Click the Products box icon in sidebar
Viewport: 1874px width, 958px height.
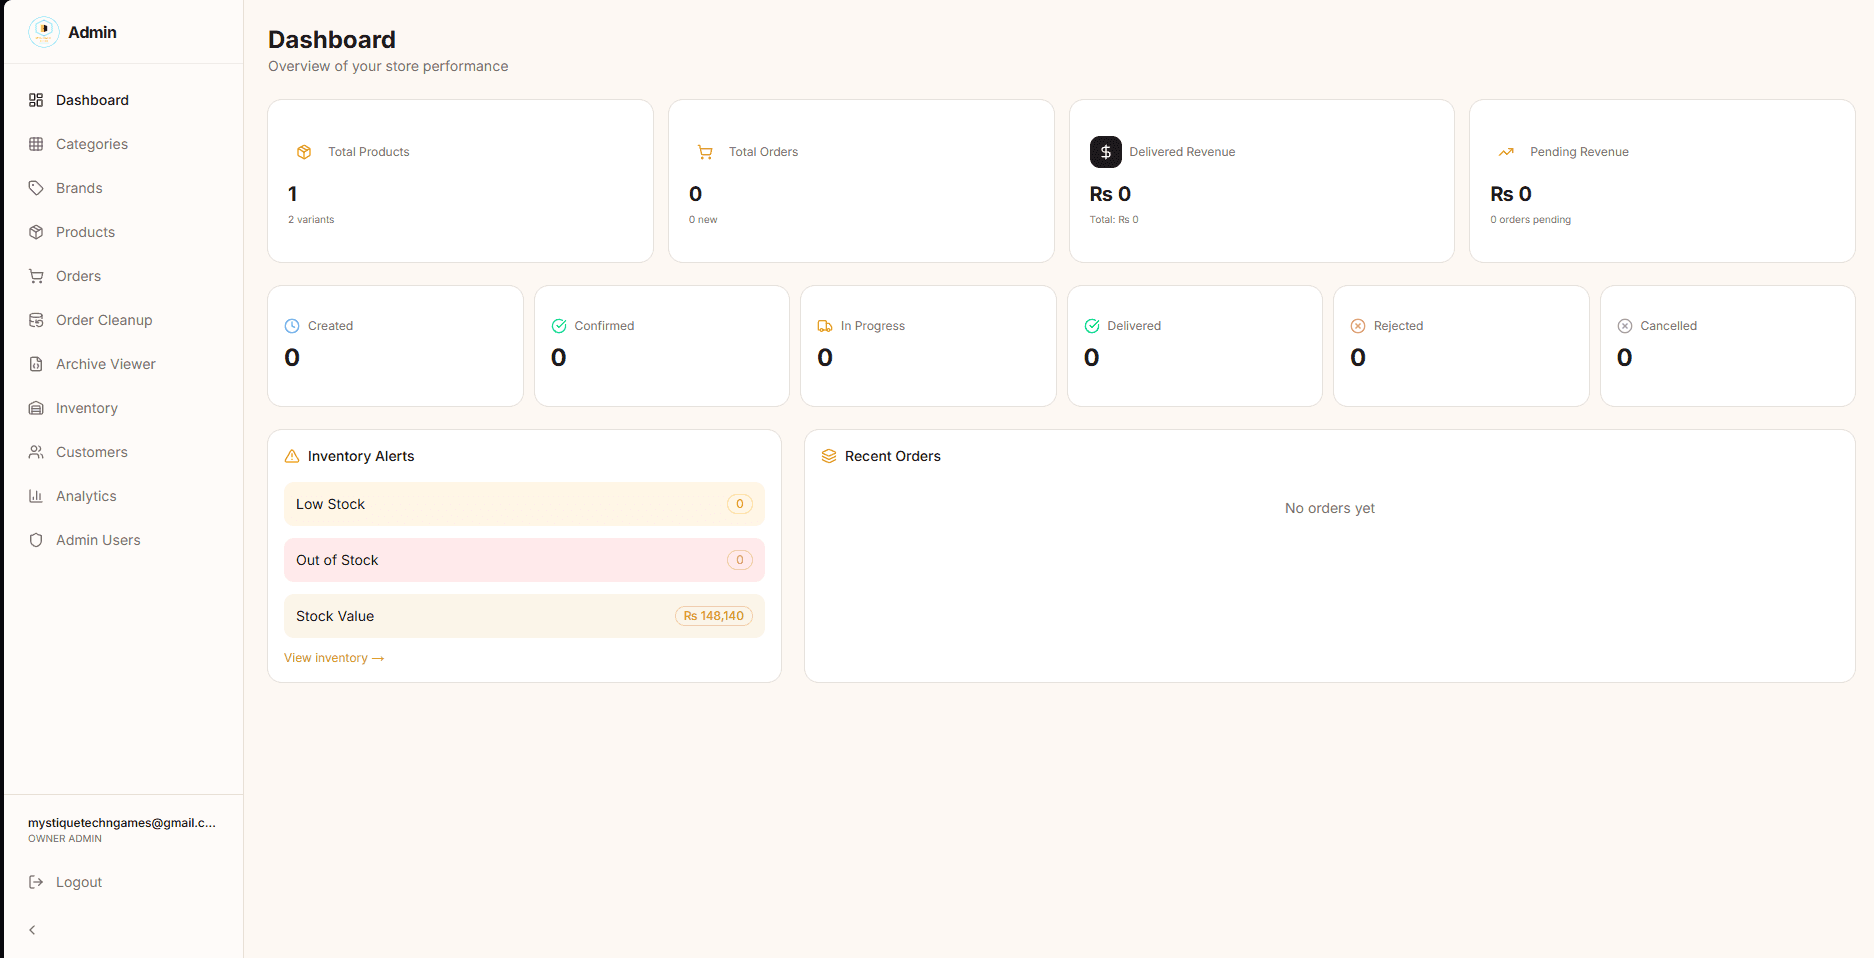click(x=36, y=232)
